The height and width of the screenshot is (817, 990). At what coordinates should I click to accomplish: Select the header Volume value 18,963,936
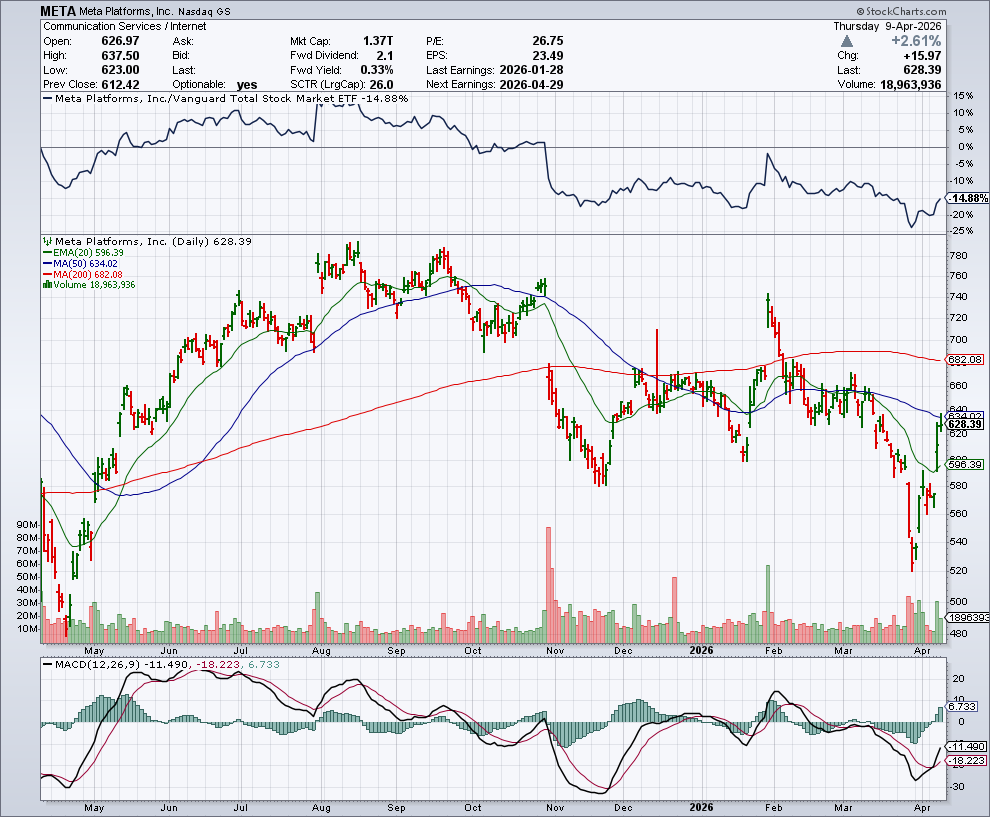(910, 85)
